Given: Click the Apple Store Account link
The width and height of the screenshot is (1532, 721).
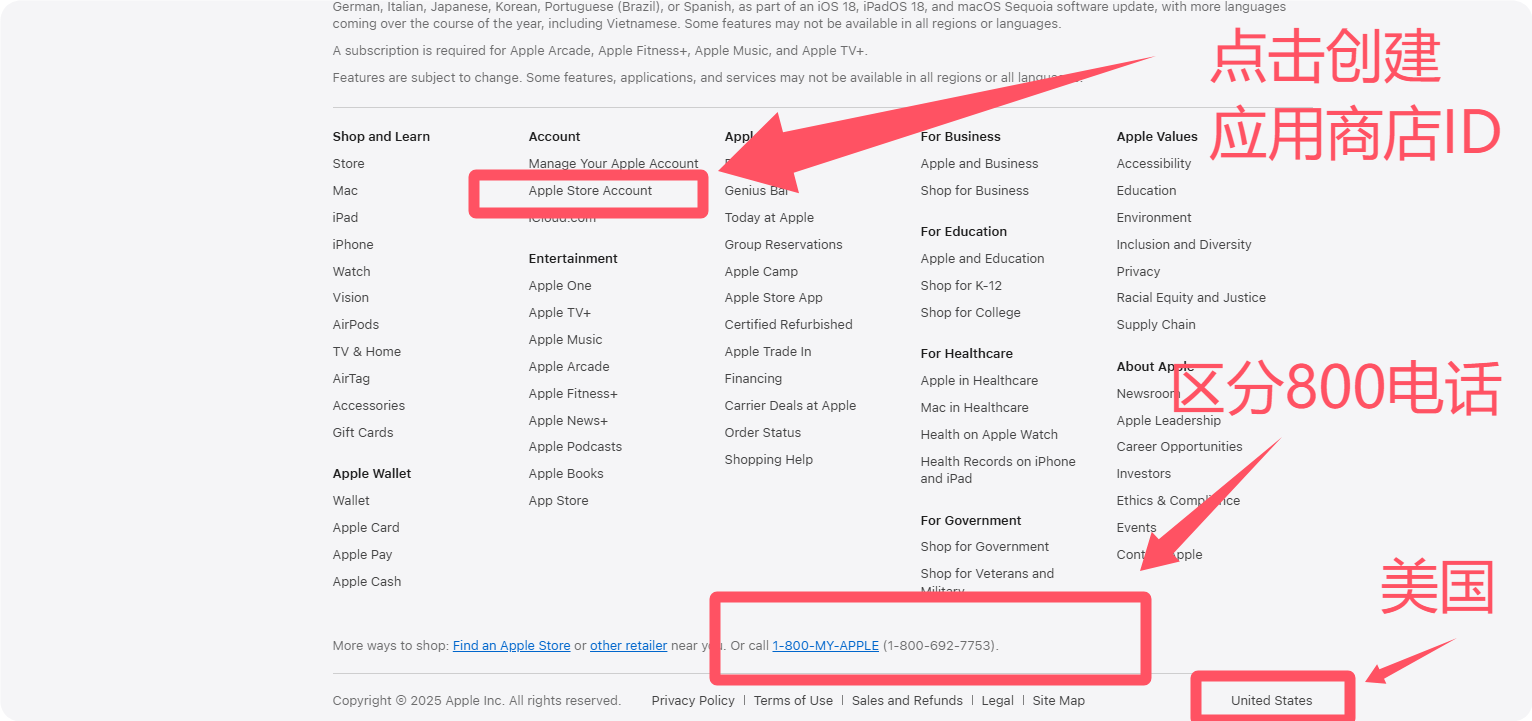Looking at the screenshot, I should [590, 191].
